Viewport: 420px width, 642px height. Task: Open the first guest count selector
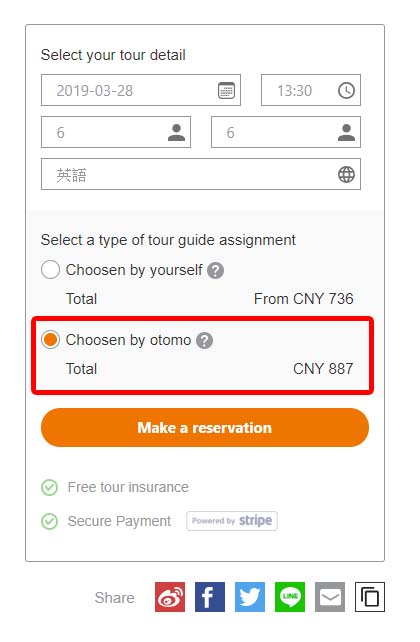coord(116,132)
